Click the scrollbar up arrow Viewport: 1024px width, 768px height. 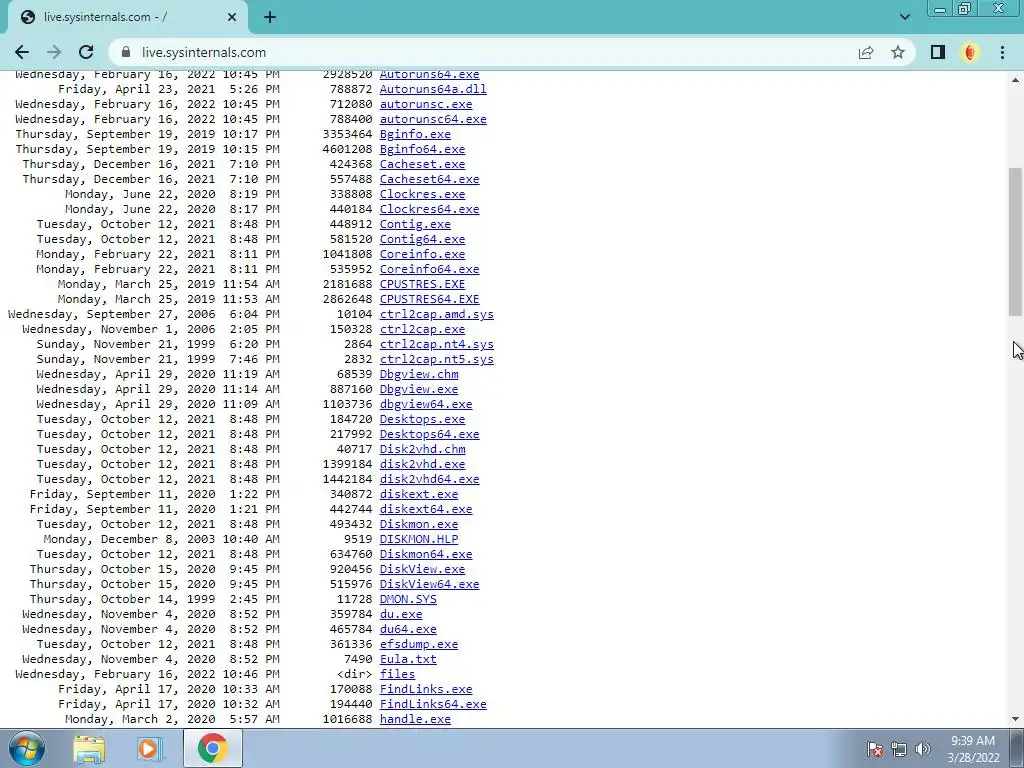[x=1016, y=80]
